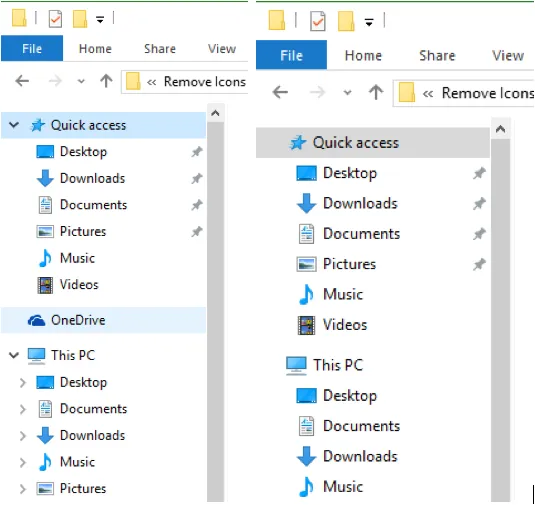
Task: Expand Music under This PC, left window
Action: (x=23, y=462)
